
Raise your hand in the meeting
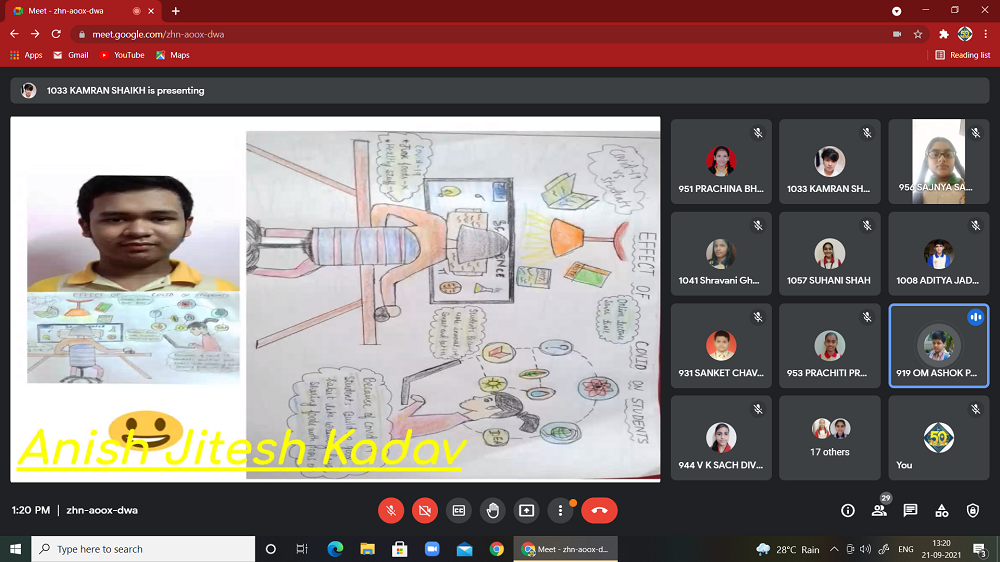(x=493, y=510)
